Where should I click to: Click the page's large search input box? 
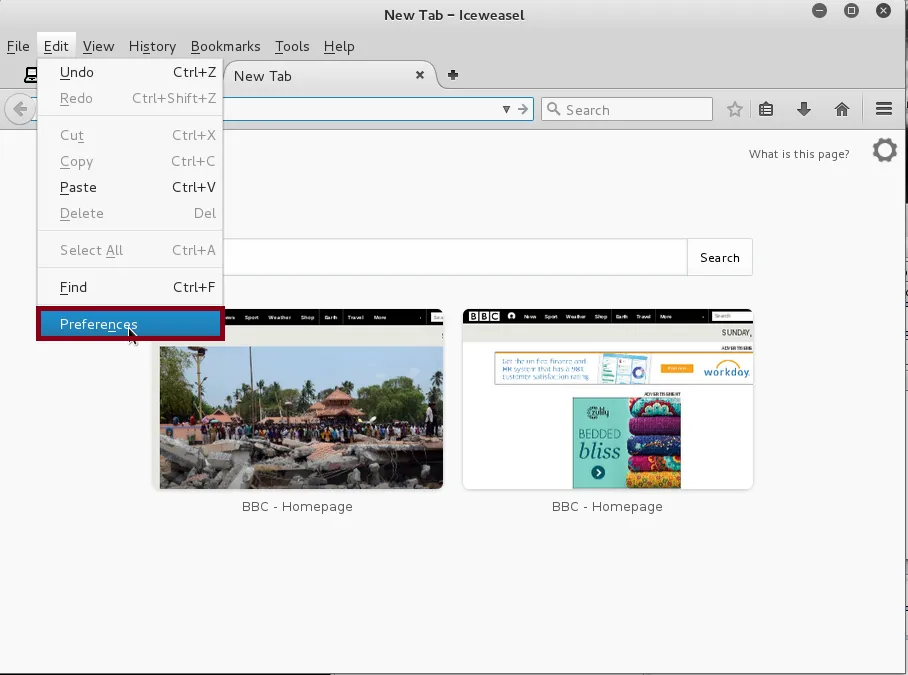[x=455, y=257]
